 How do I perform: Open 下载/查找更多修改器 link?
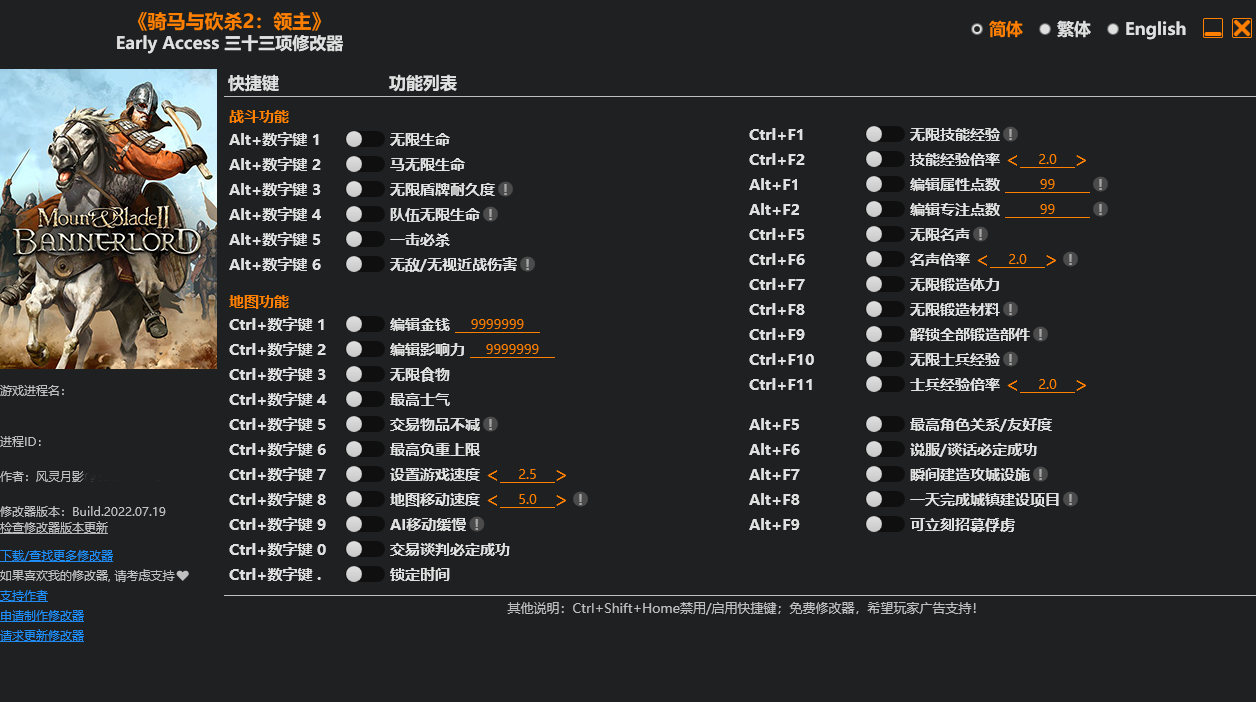click(x=57, y=555)
